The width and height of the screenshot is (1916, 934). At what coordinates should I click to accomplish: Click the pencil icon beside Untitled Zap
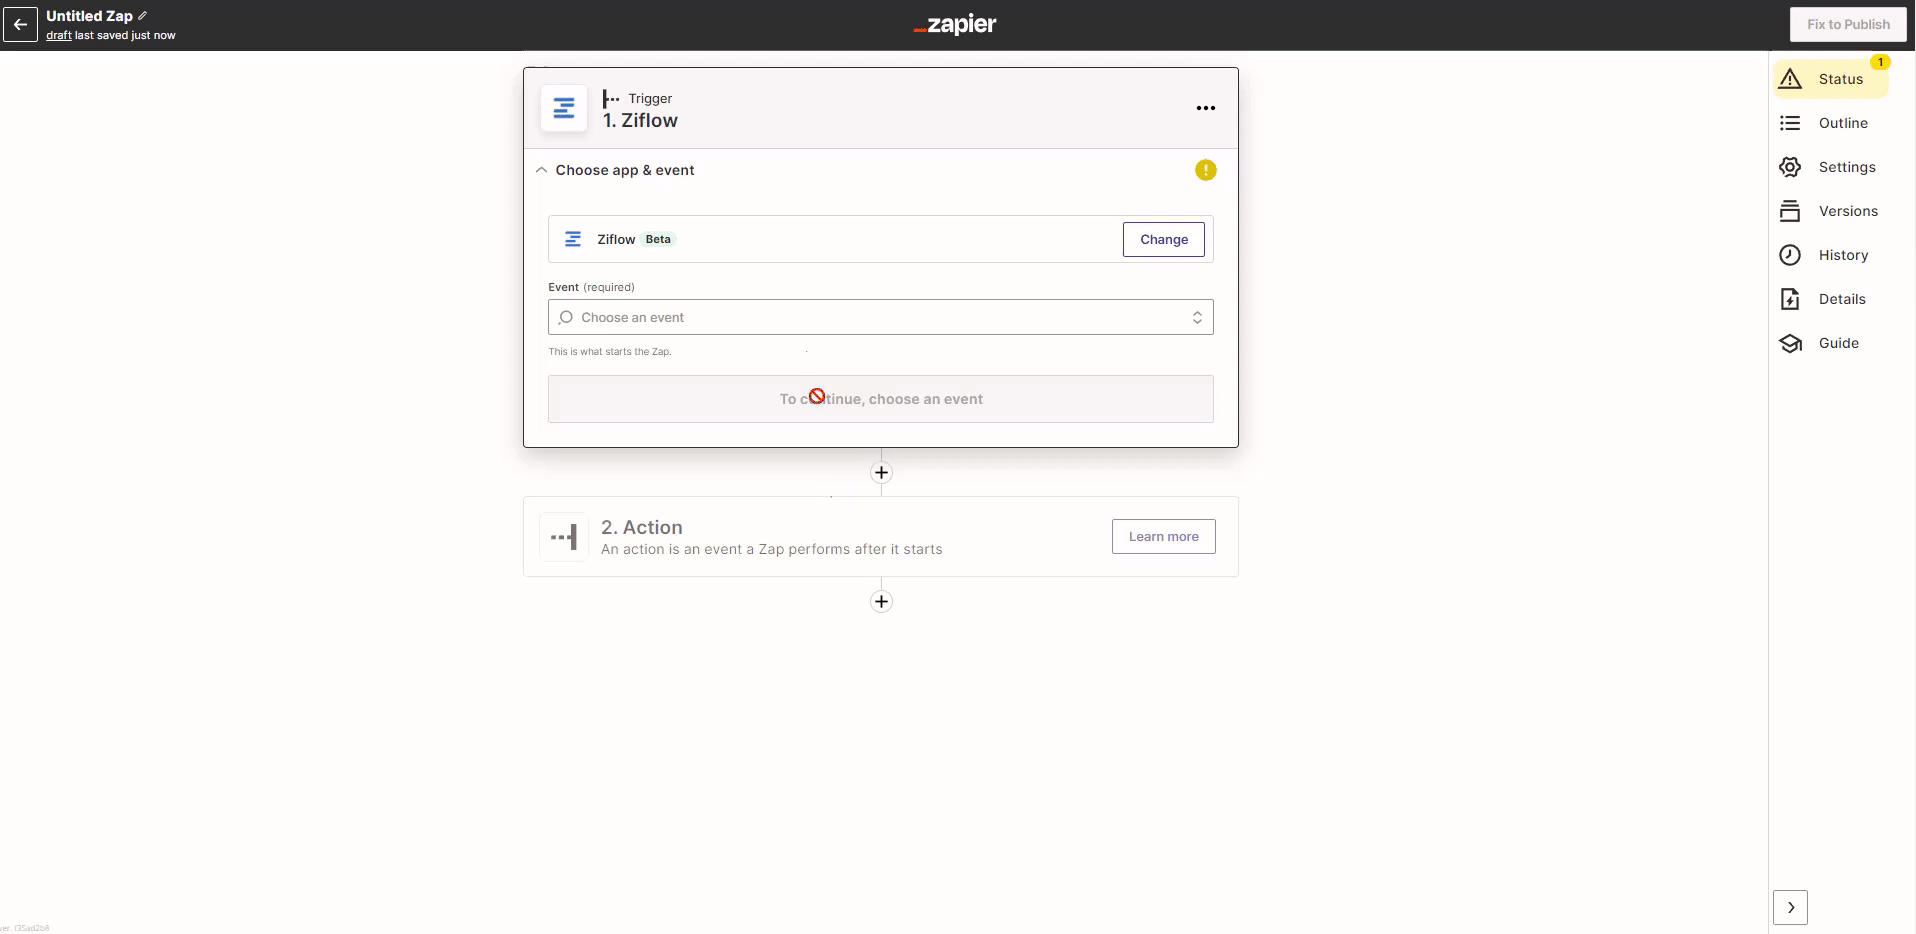tap(143, 16)
